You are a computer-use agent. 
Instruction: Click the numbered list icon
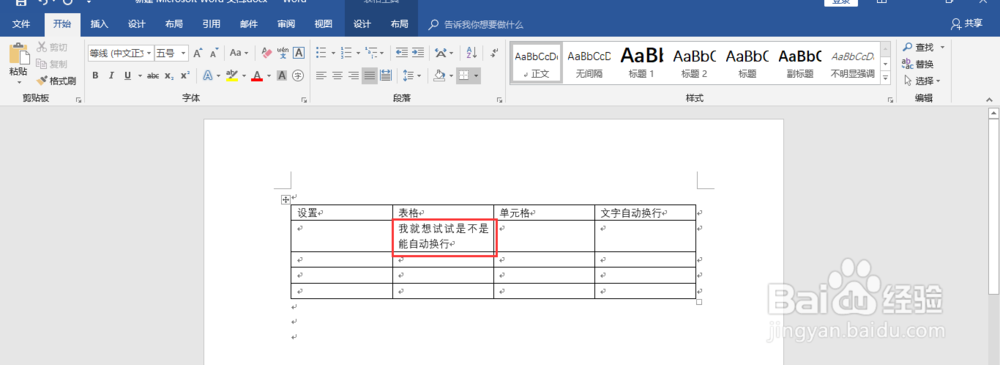click(346, 53)
